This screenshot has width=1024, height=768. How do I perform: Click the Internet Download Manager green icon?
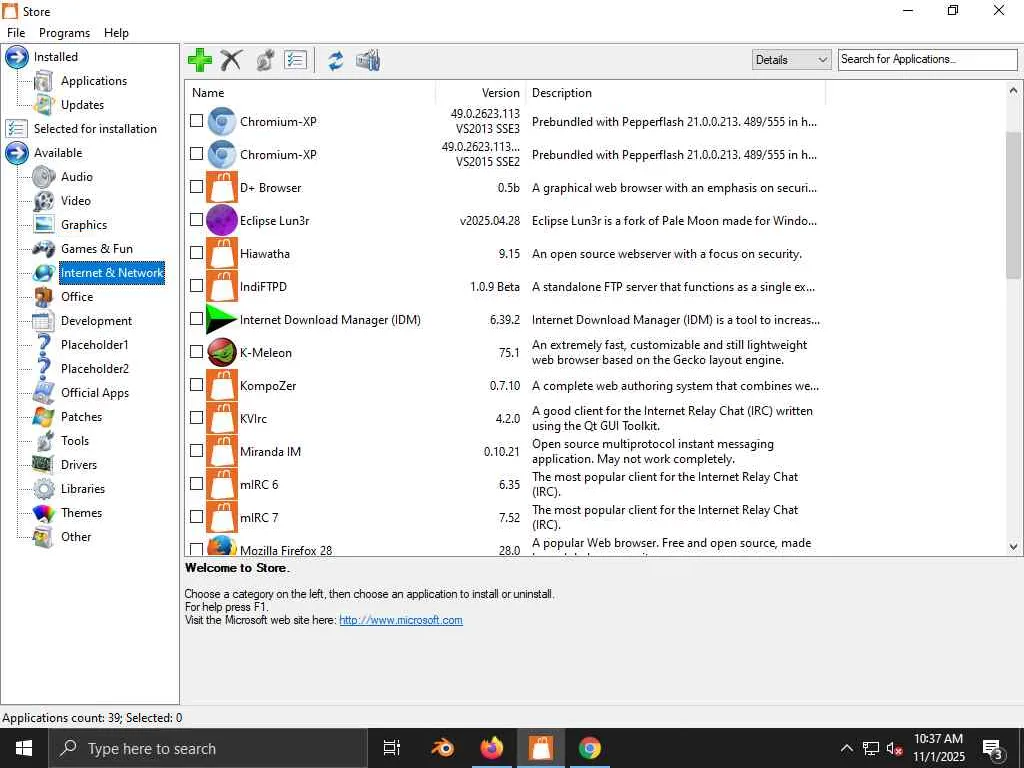(222, 319)
